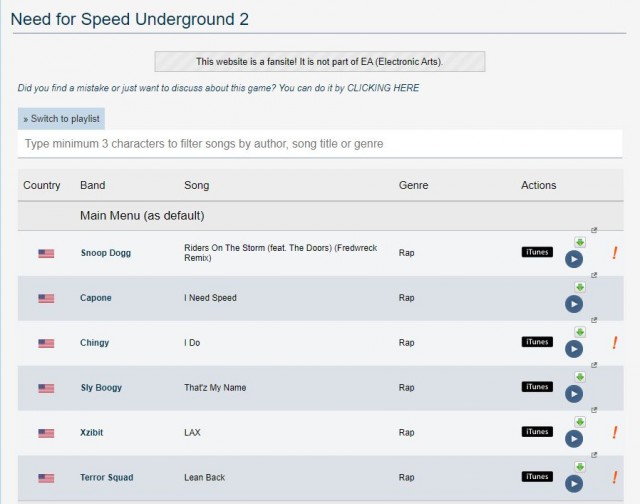Play Xzibit's LAX track
640x504 pixels.
tap(573, 439)
